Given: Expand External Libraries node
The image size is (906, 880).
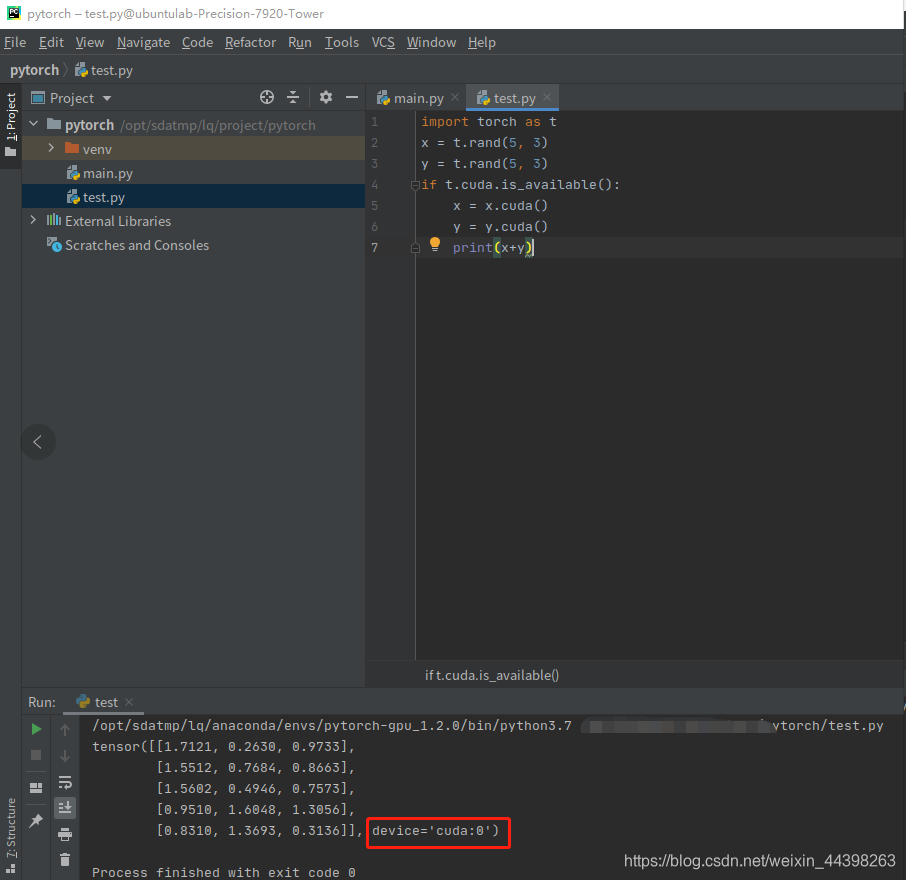Looking at the screenshot, I should [x=33, y=220].
